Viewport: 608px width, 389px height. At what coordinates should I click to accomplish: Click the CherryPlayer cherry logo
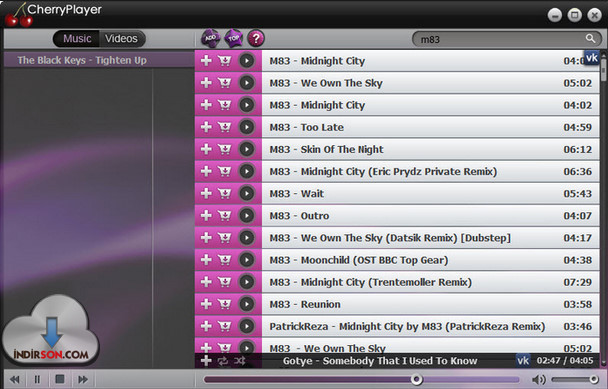[x=18, y=16]
